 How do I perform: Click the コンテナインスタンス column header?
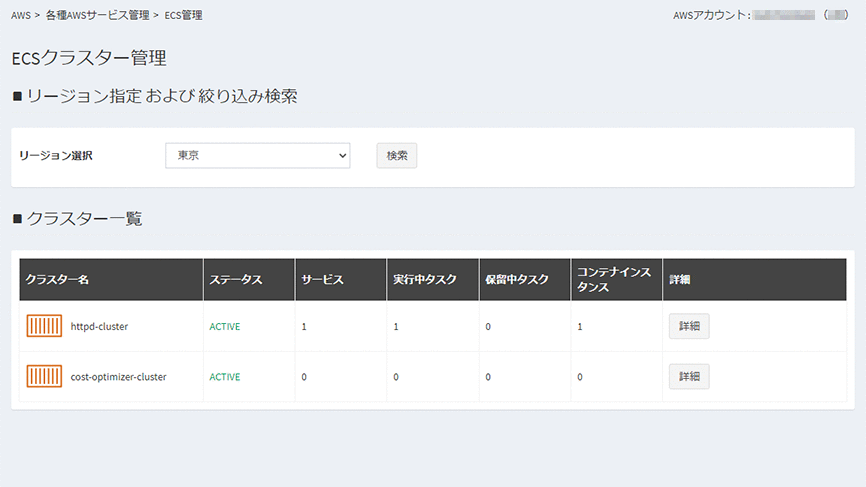616,279
